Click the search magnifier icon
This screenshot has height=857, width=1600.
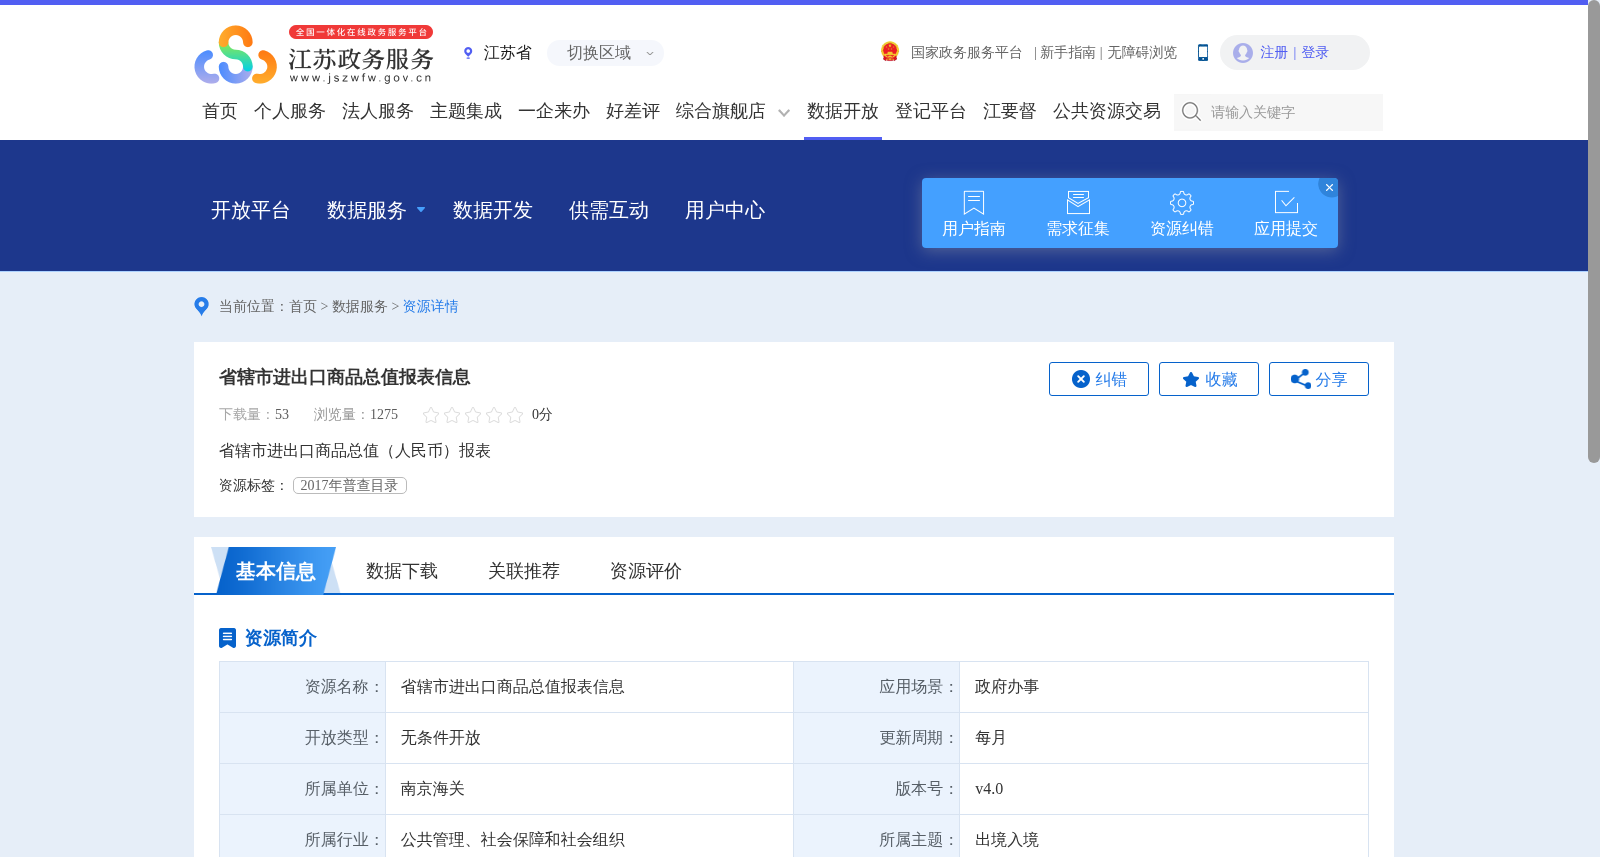point(1191,112)
